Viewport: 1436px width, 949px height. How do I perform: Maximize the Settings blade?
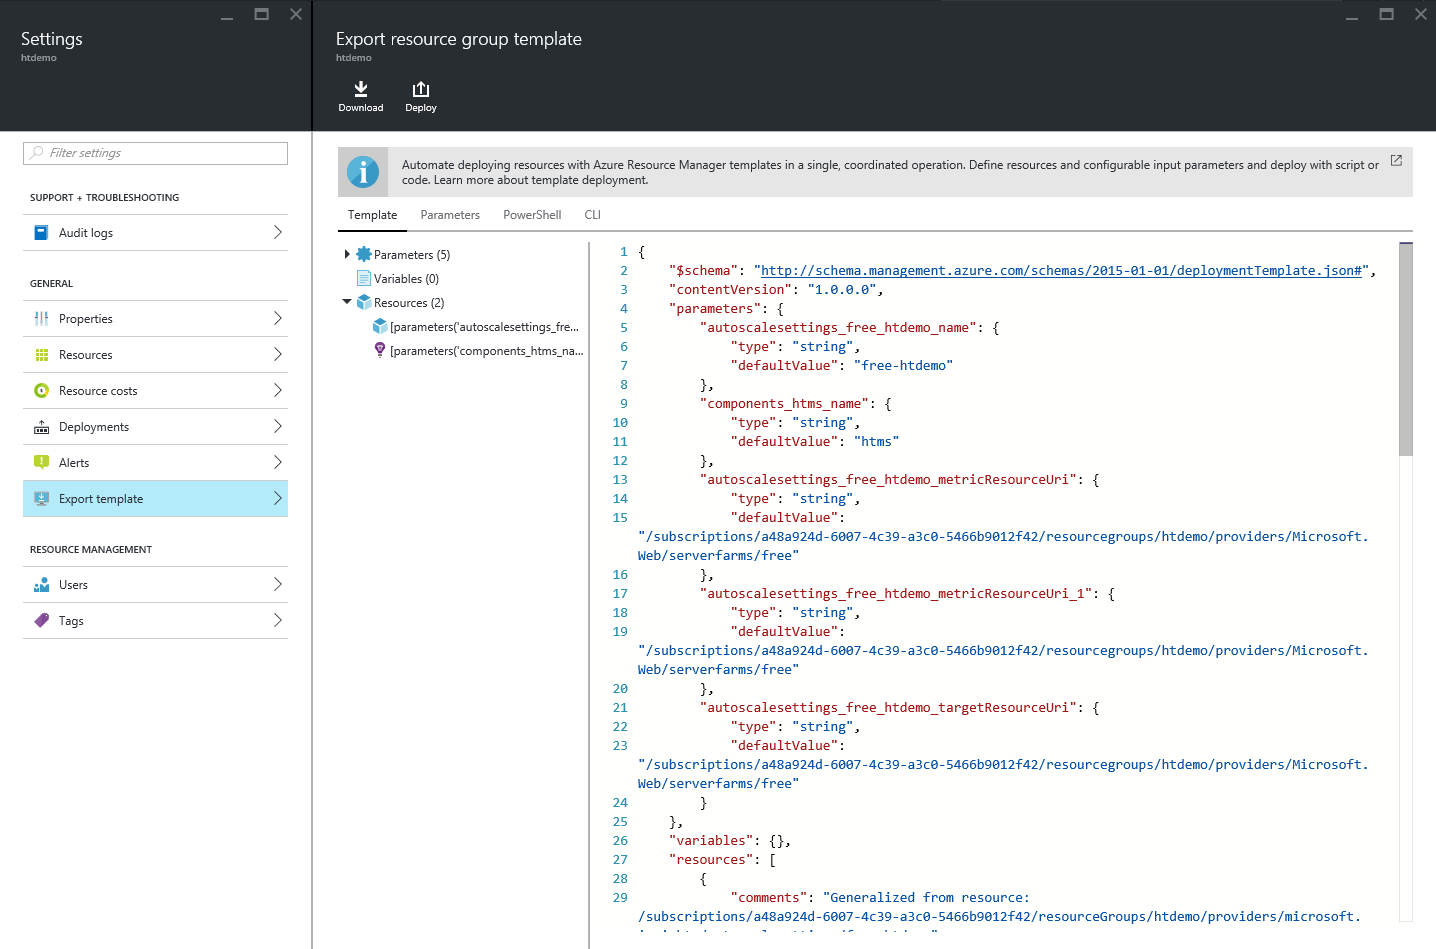coord(261,14)
